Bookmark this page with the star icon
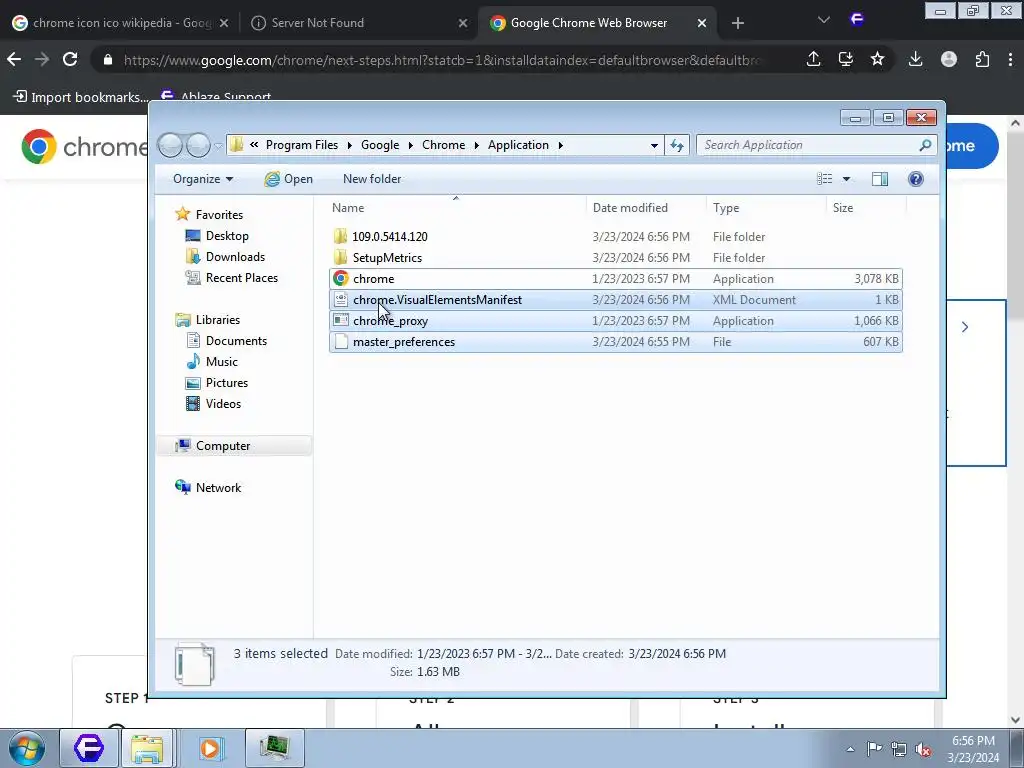This screenshot has height=768, width=1024. [877, 59]
